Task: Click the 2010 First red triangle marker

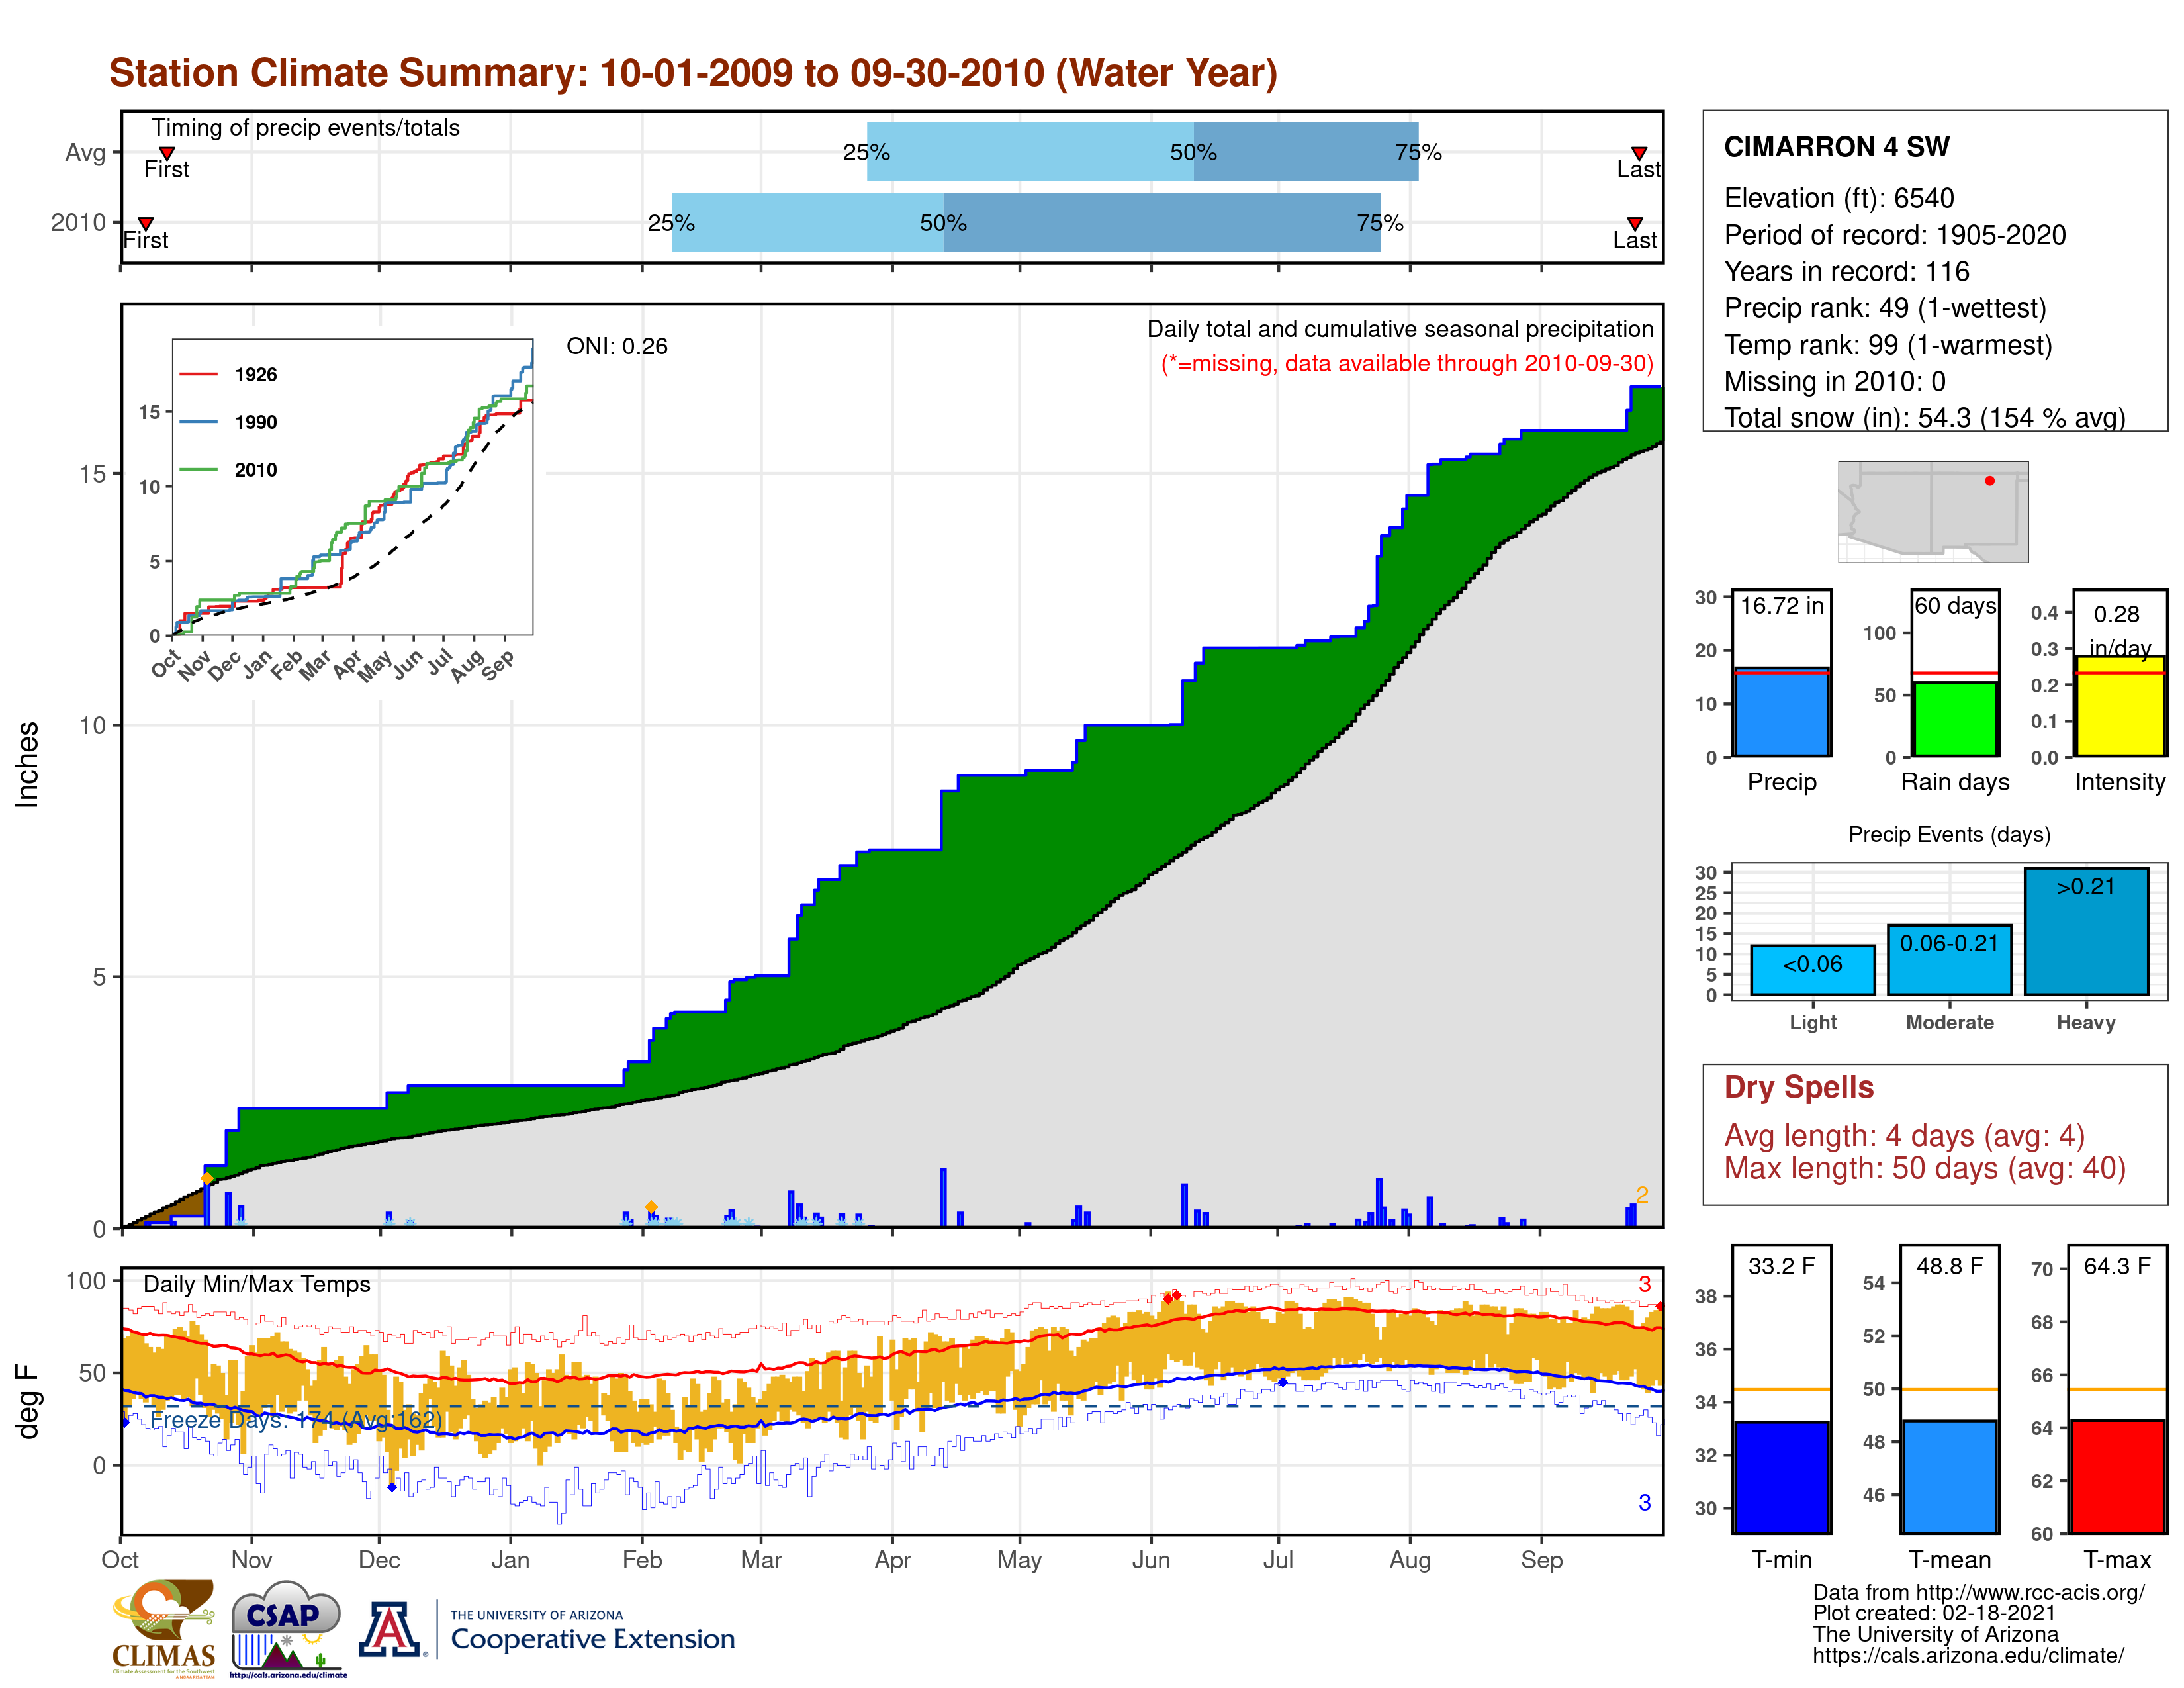Action: pyautogui.click(x=146, y=223)
